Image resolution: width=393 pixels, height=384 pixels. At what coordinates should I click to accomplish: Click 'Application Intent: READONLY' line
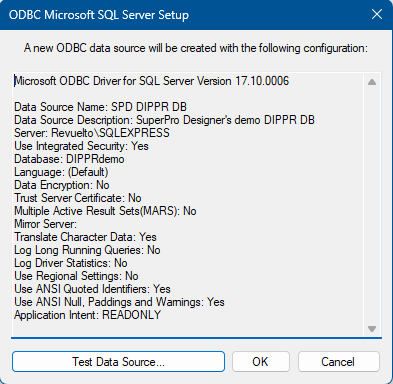[88, 315]
